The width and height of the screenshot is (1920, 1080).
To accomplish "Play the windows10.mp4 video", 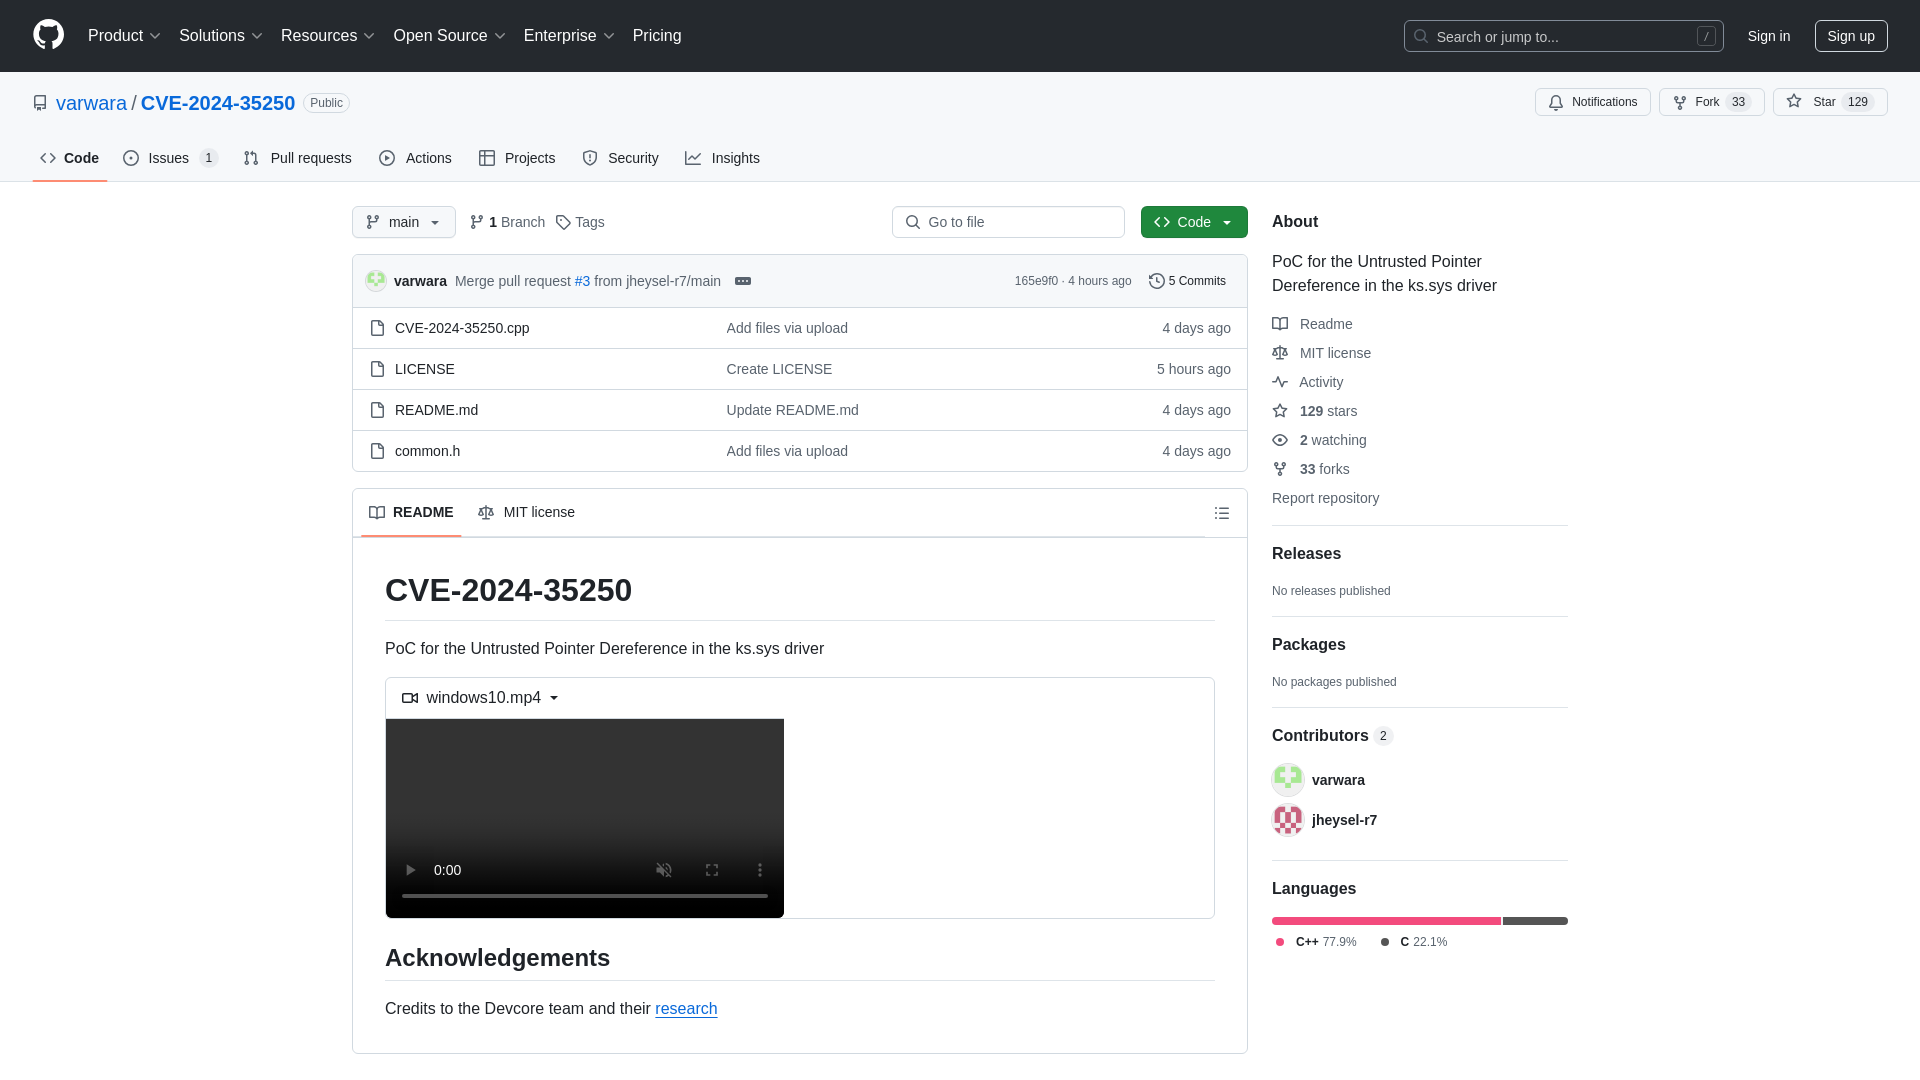I will point(409,869).
